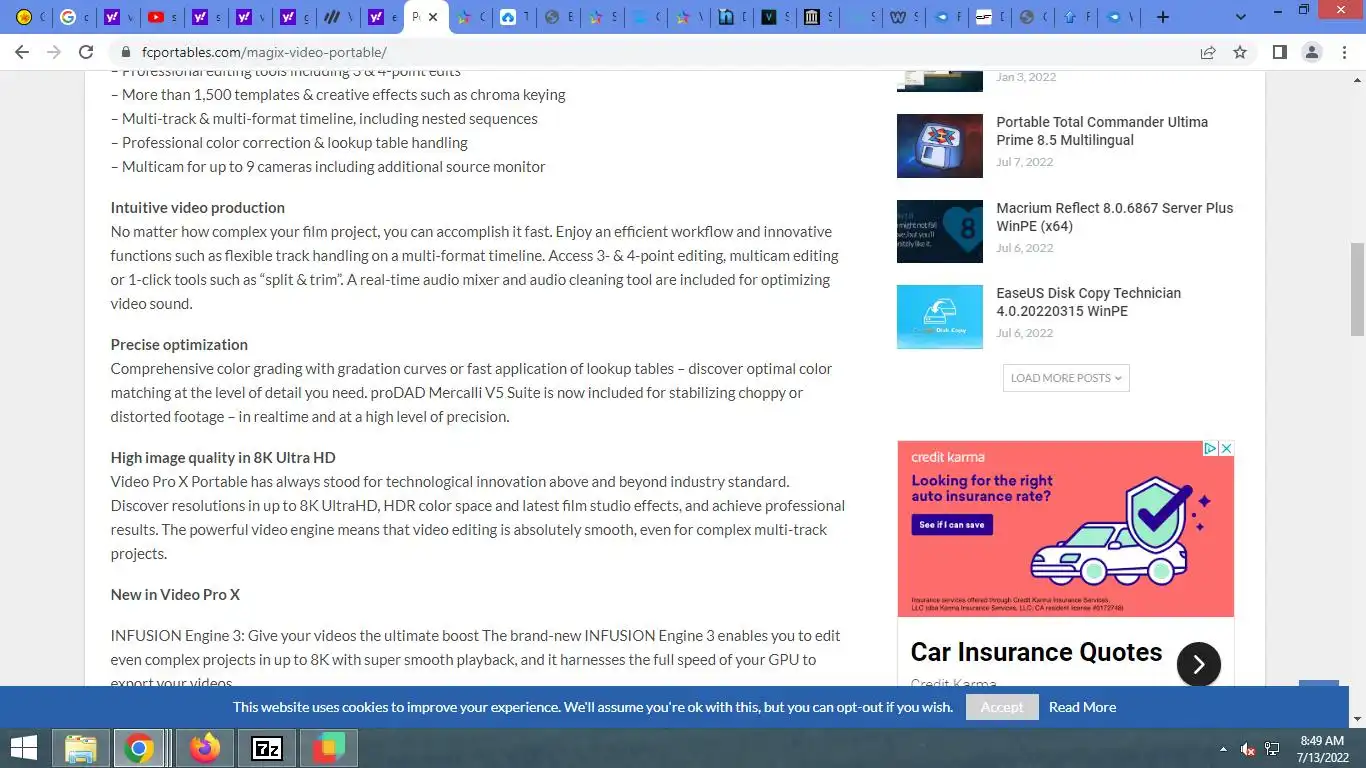Open the red-green app in taskbar
This screenshot has height=768, width=1366.
point(329,748)
